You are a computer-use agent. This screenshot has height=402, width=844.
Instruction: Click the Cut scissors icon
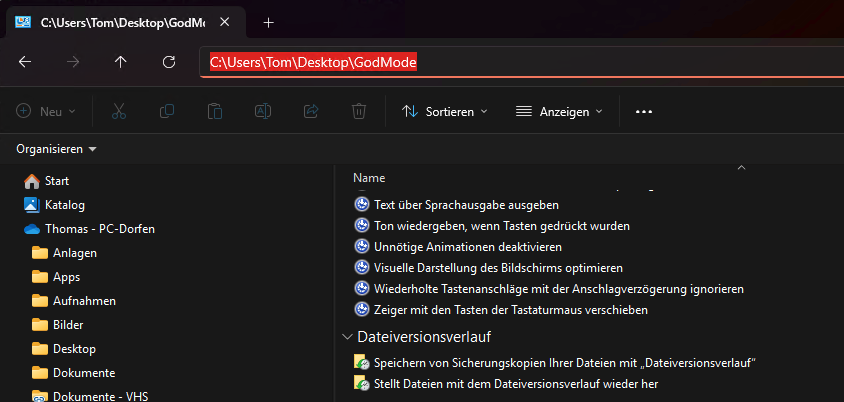coord(119,112)
